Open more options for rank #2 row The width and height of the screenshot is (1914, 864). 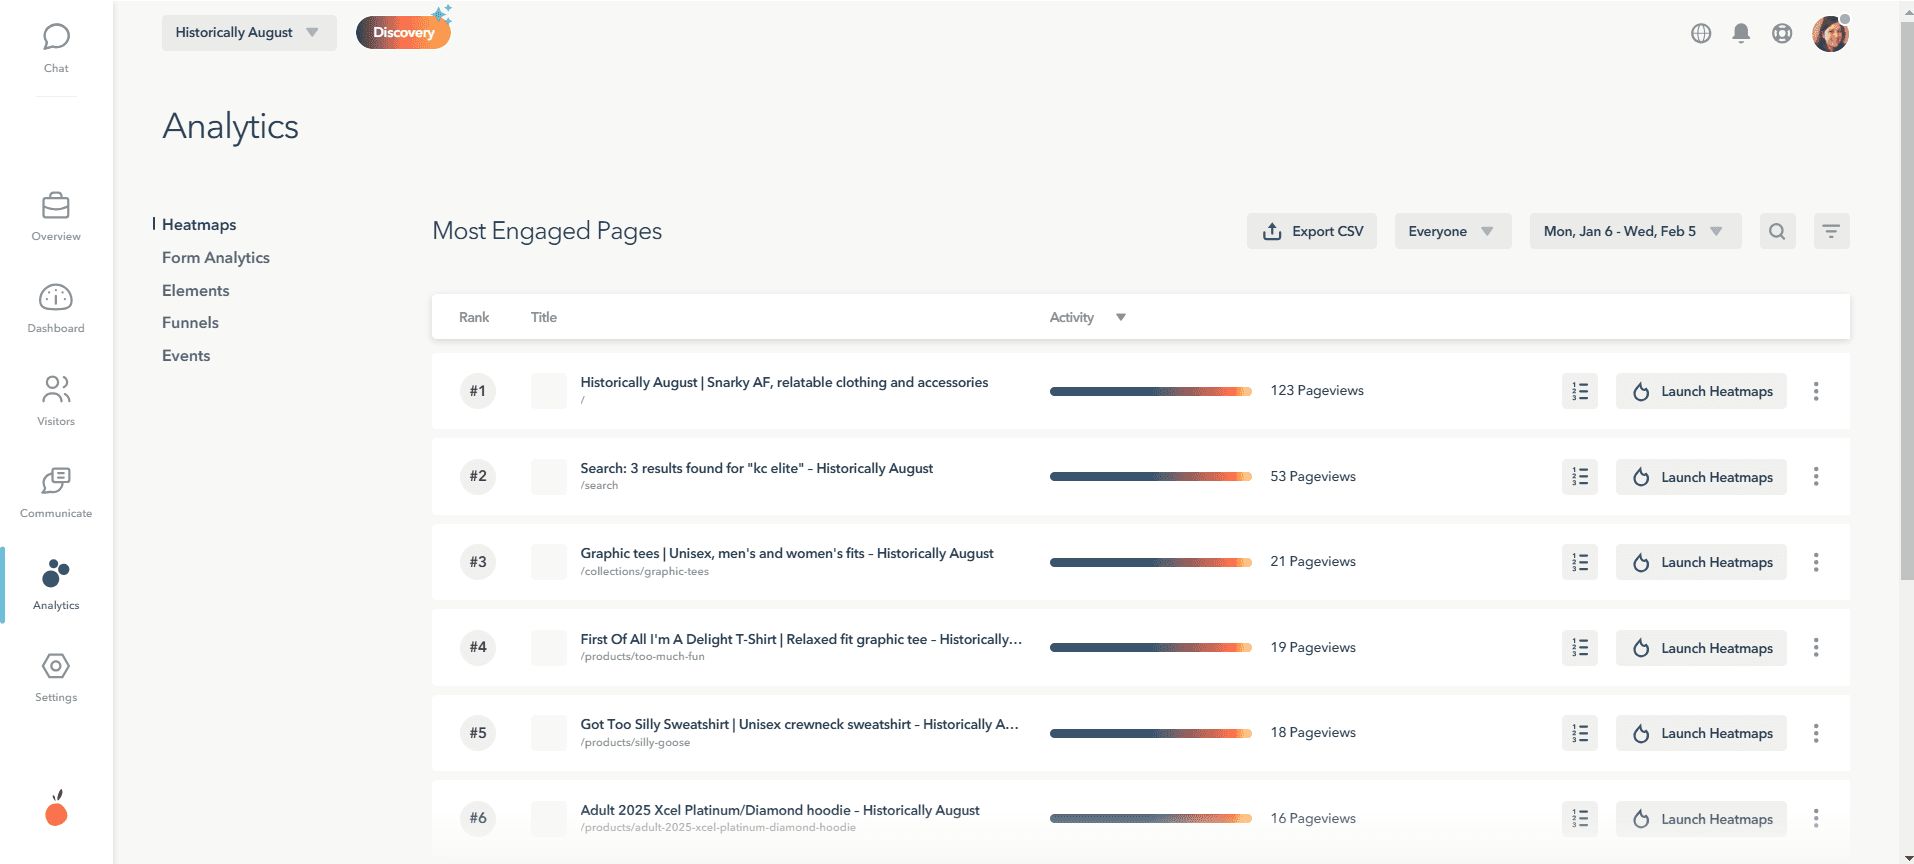[x=1816, y=477]
